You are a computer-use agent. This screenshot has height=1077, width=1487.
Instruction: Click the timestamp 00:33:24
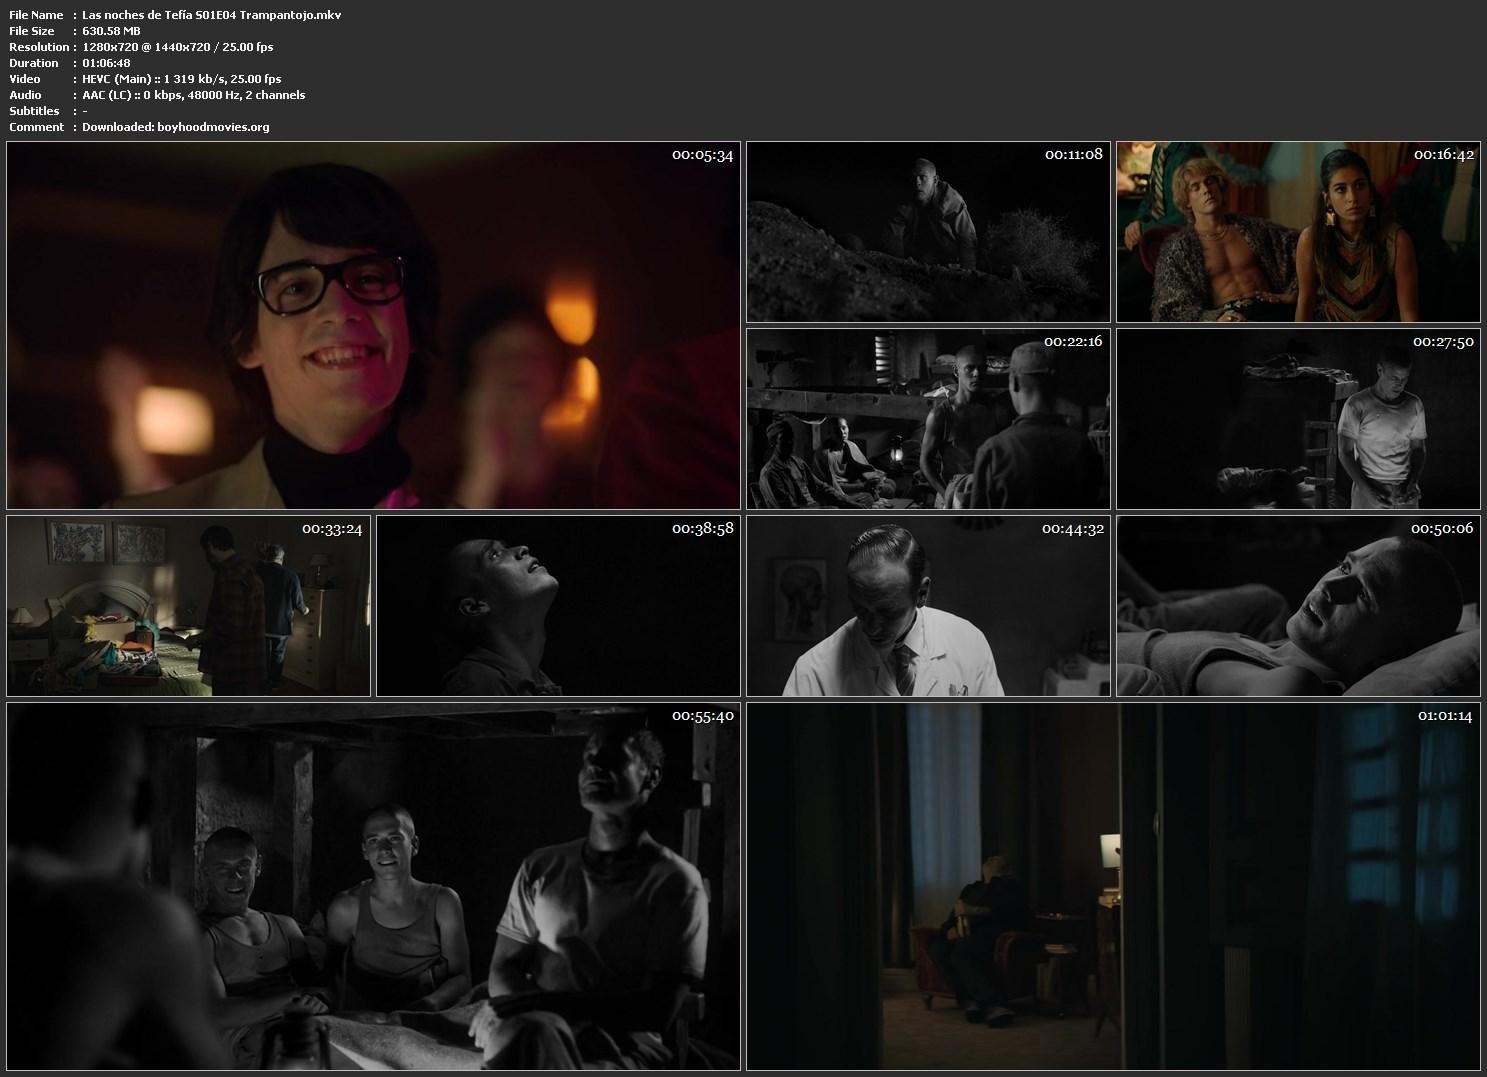pos(332,529)
